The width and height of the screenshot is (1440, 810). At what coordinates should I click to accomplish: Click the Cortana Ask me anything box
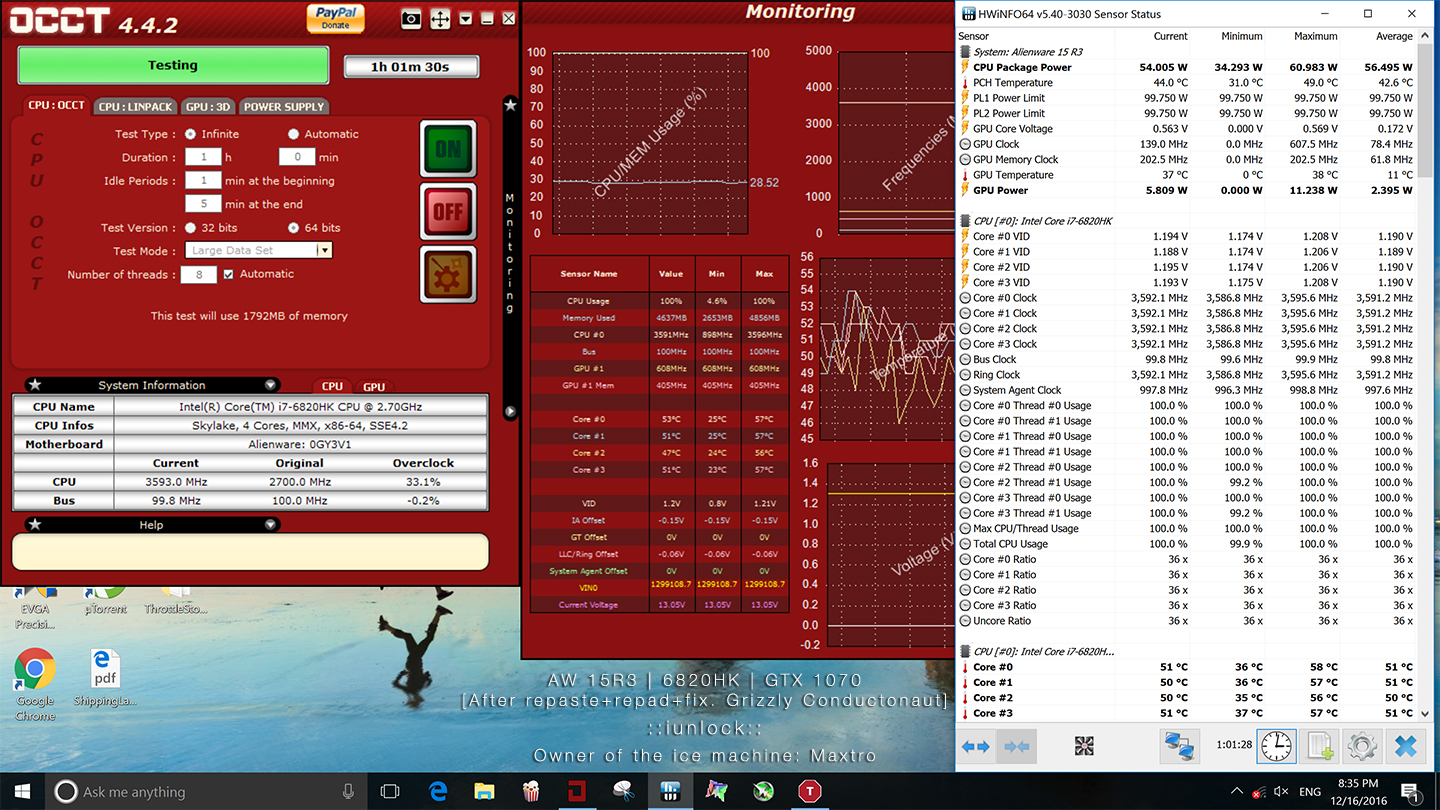click(208, 791)
